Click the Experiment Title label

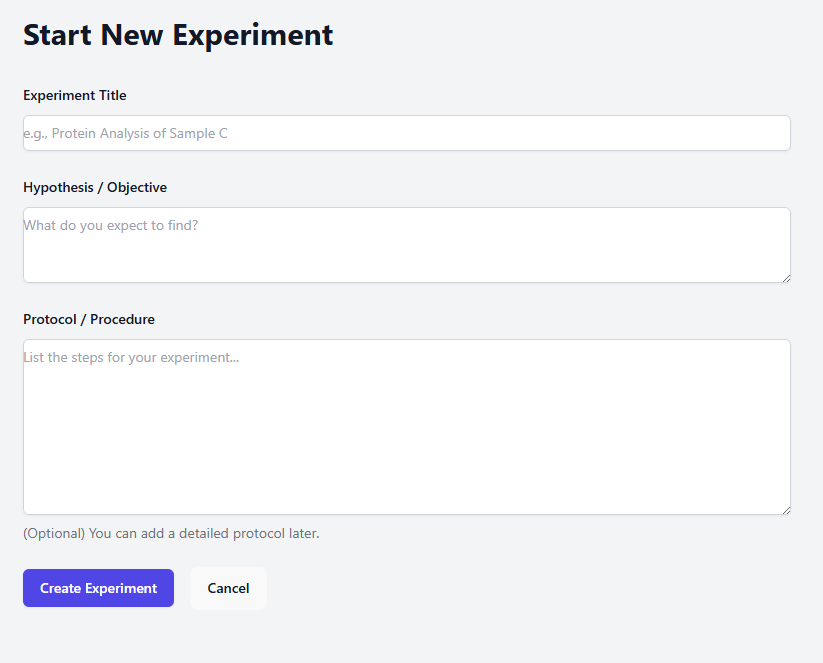point(74,95)
